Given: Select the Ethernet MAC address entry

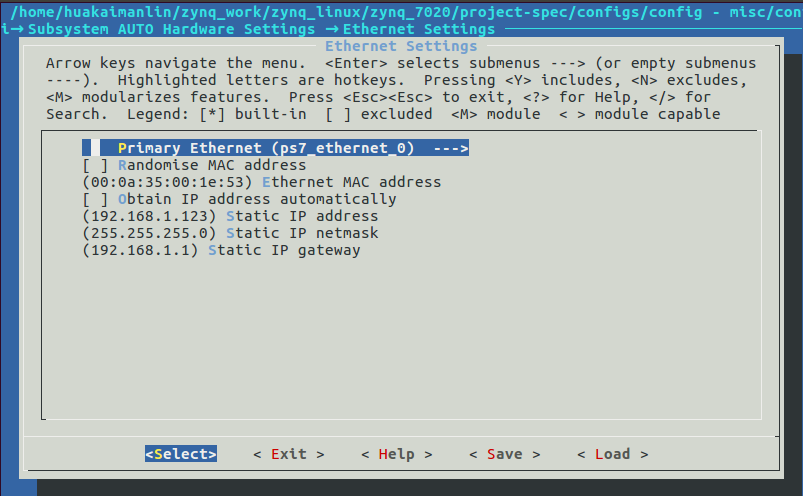Looking at the screenshot, I should coord(262,182).
